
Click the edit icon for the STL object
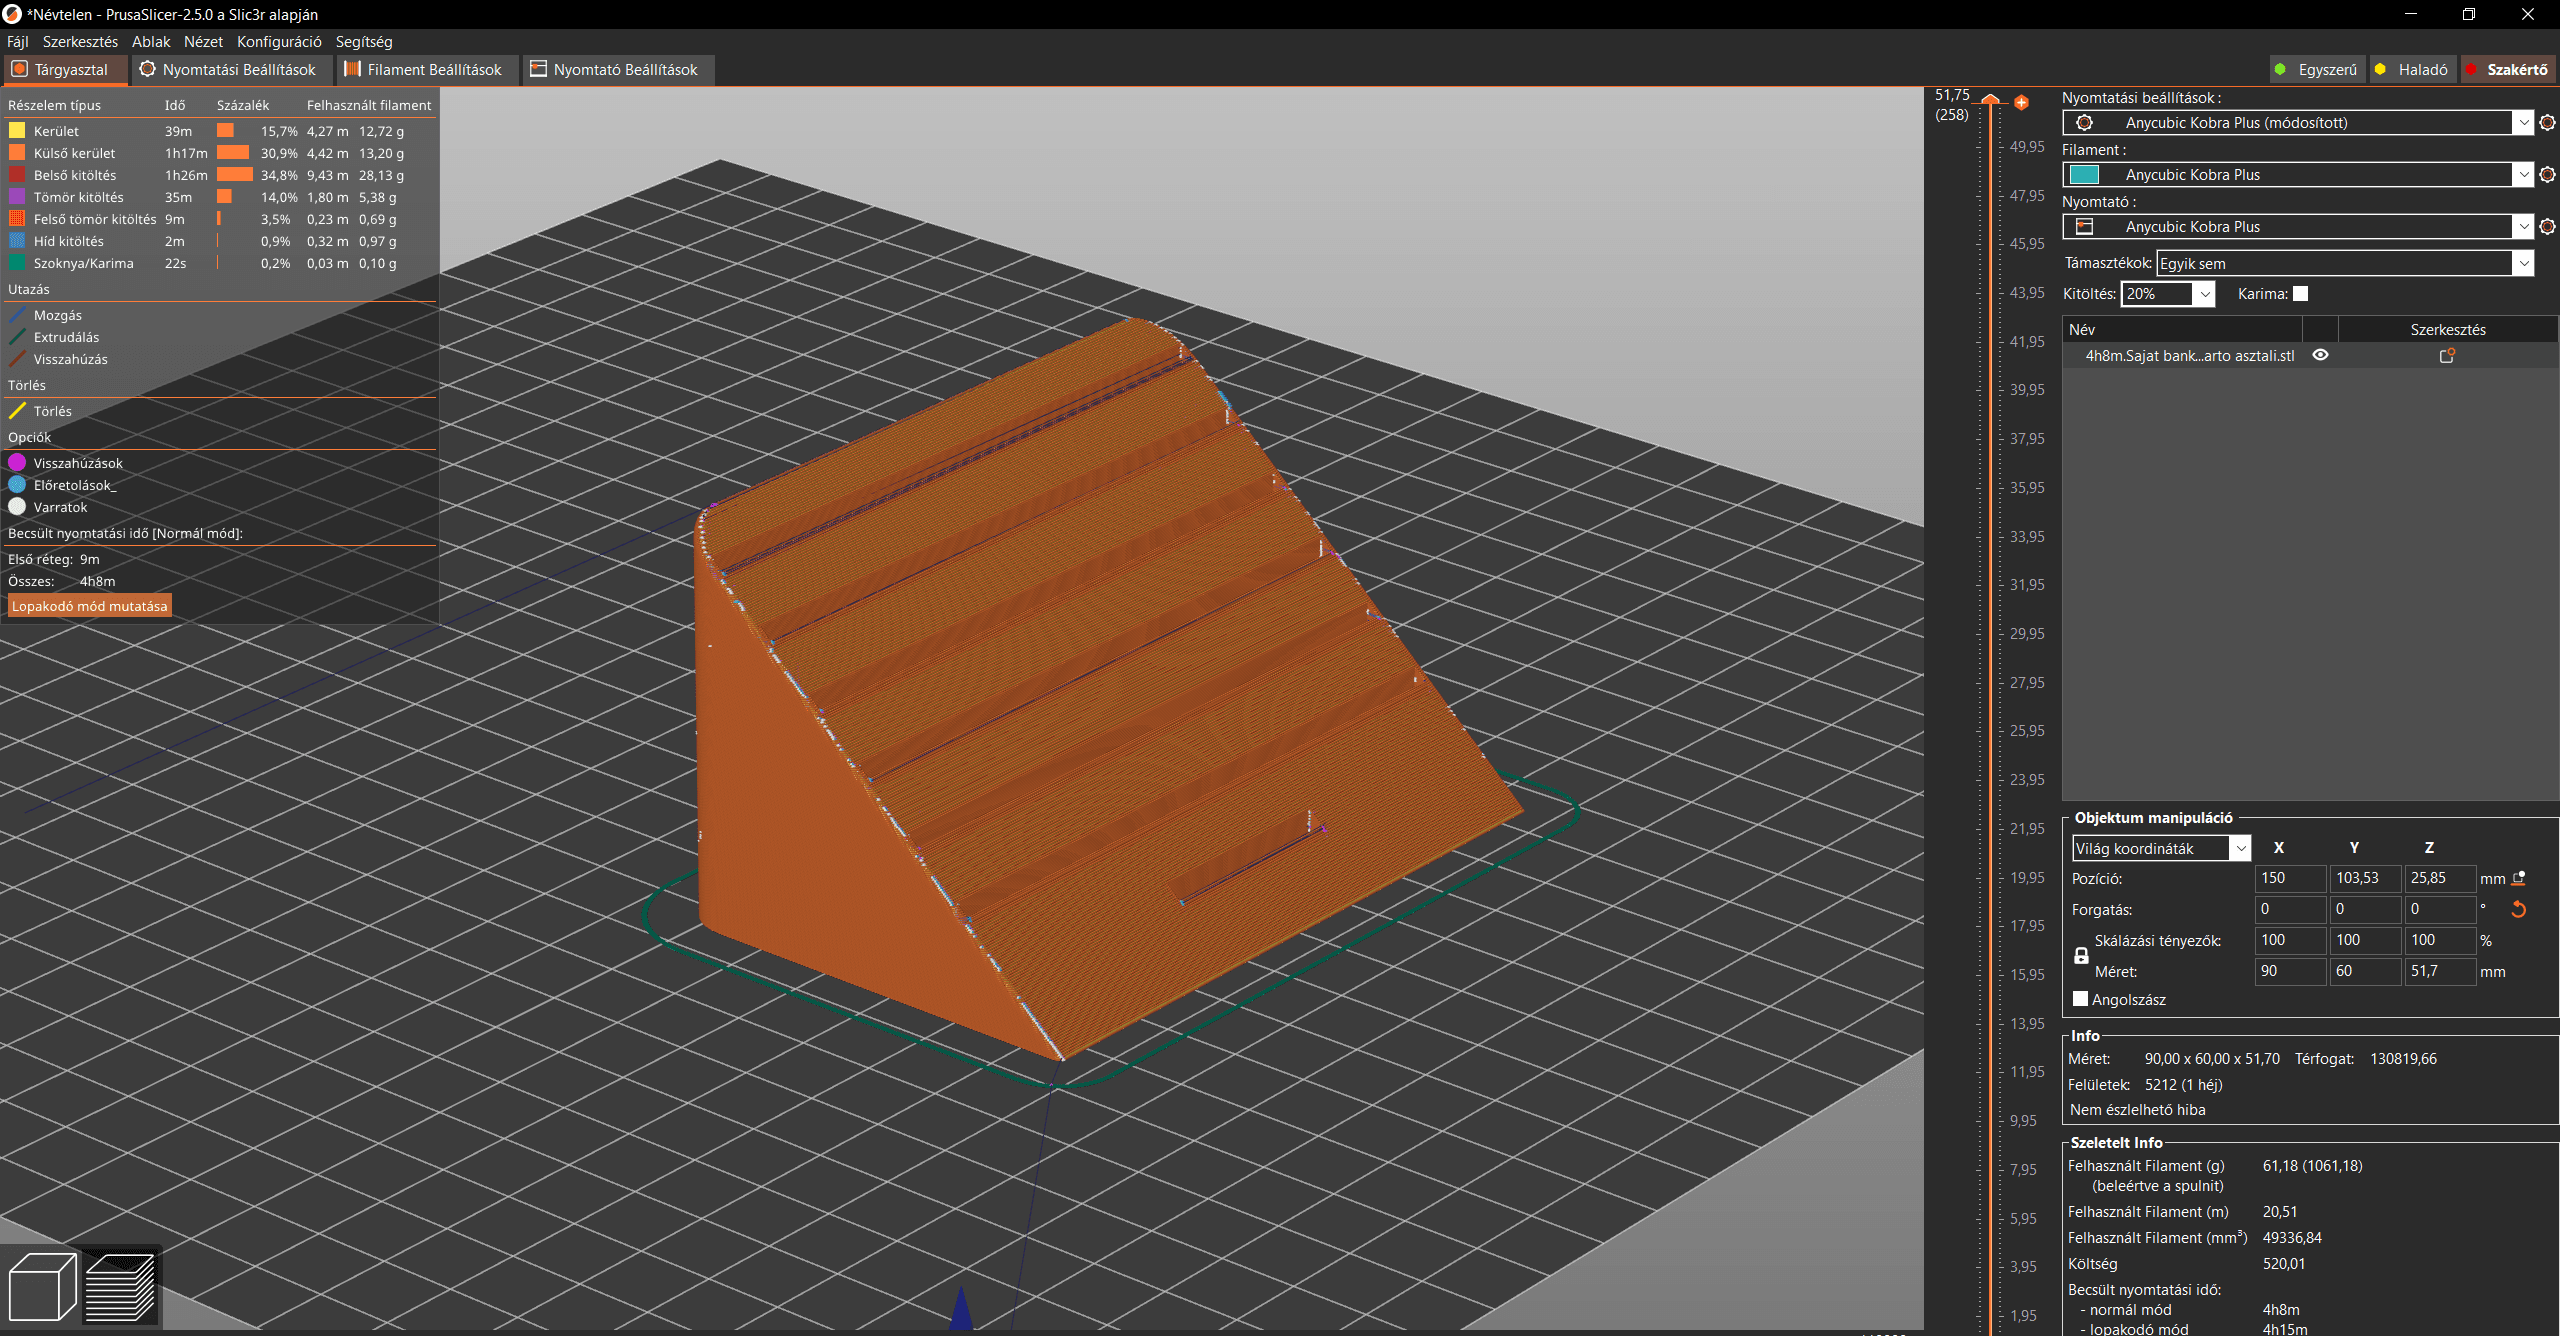2447,356
